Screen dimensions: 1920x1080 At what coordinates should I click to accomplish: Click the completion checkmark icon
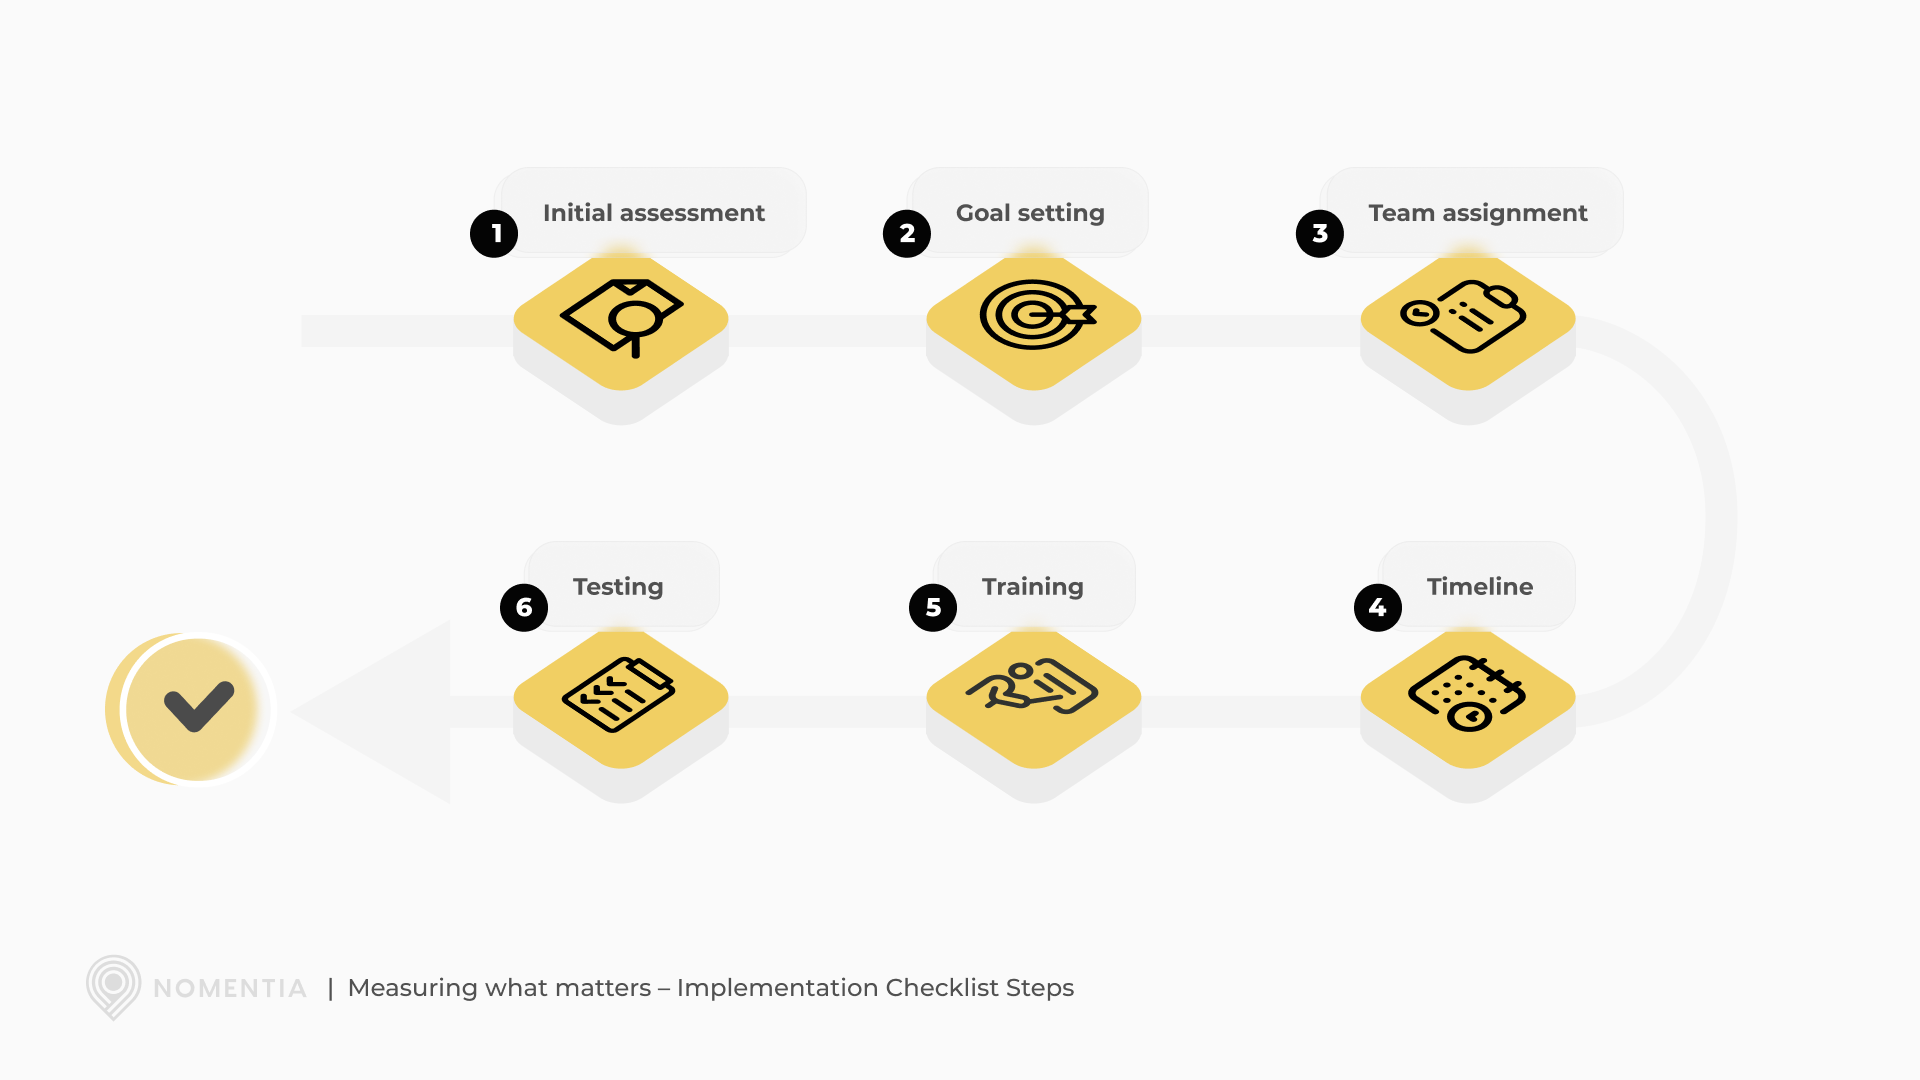(x=189, y=707)
